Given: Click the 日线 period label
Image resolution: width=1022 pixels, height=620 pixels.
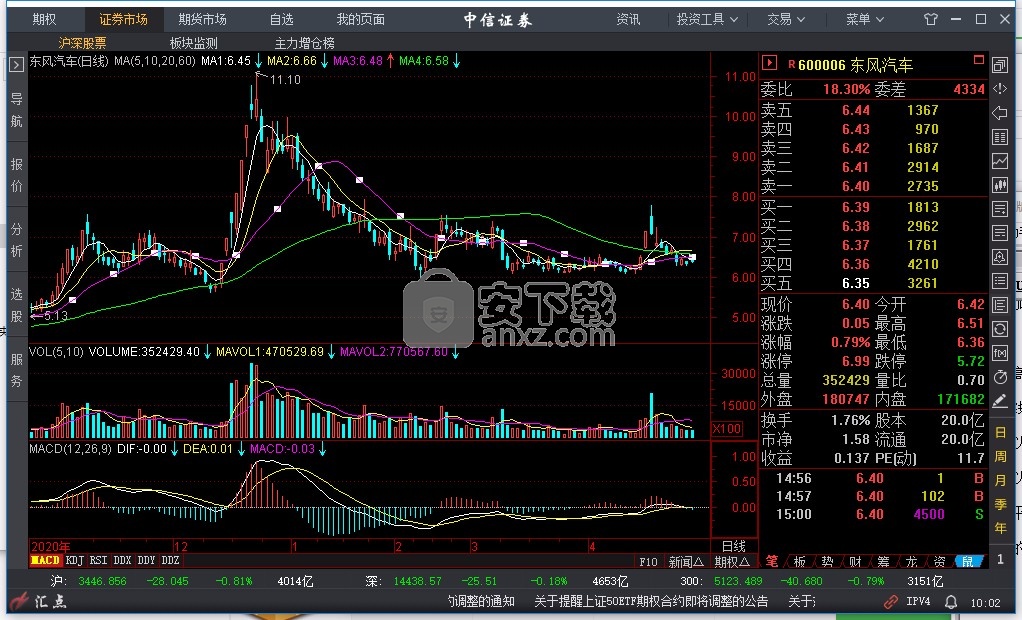Looking at the screenshot, I should click(733, 546).
